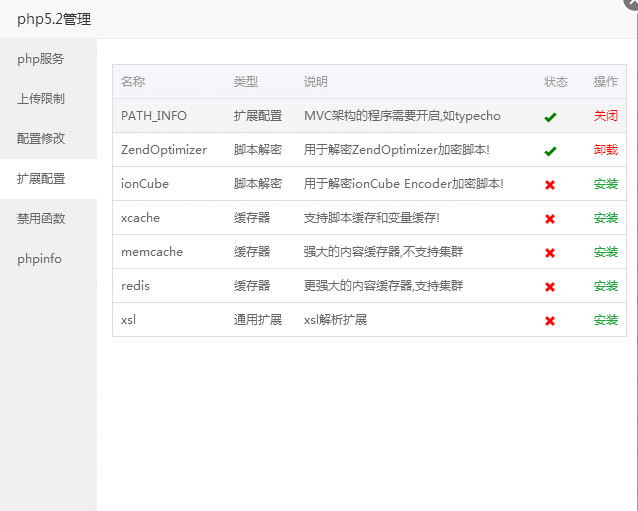This screenshot has width=638, height=511.
Task: Click 安装 link for redis
Action: pyautogui.click(x=605, y=286)
